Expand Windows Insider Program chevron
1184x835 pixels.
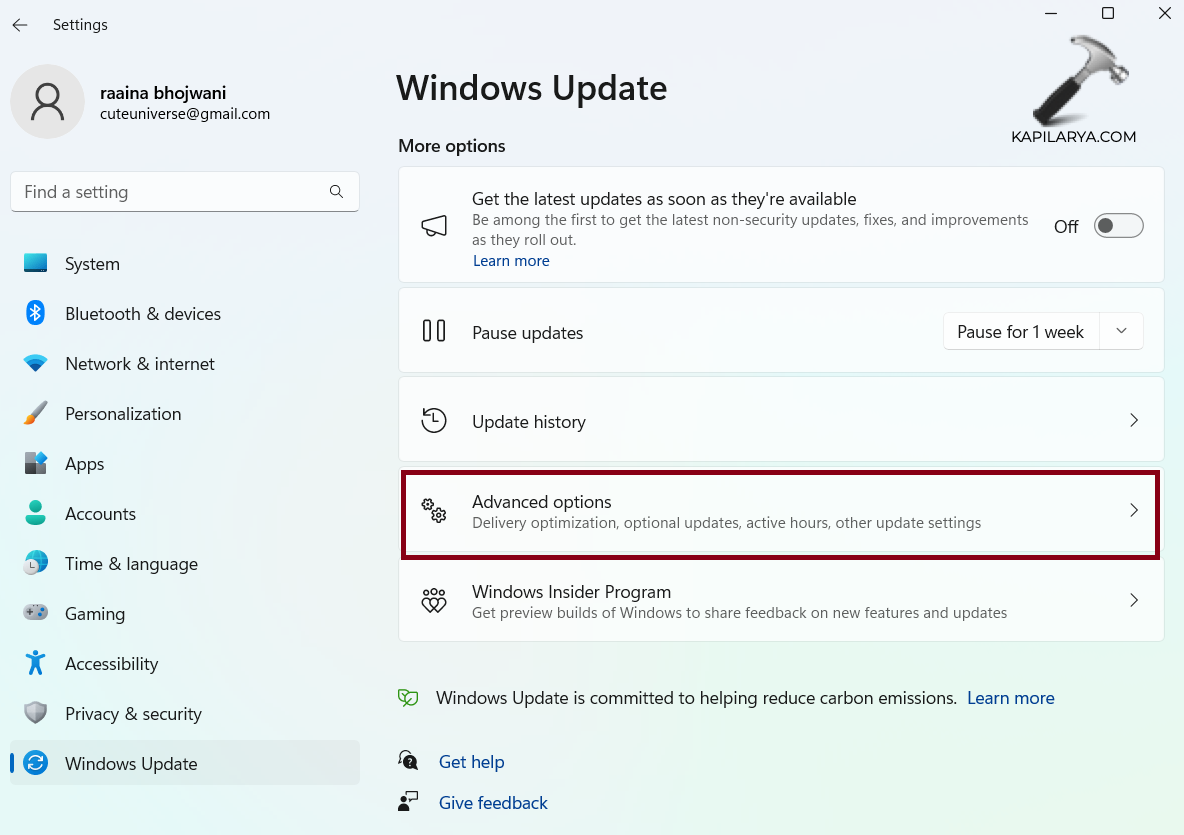pos(1133,601)
